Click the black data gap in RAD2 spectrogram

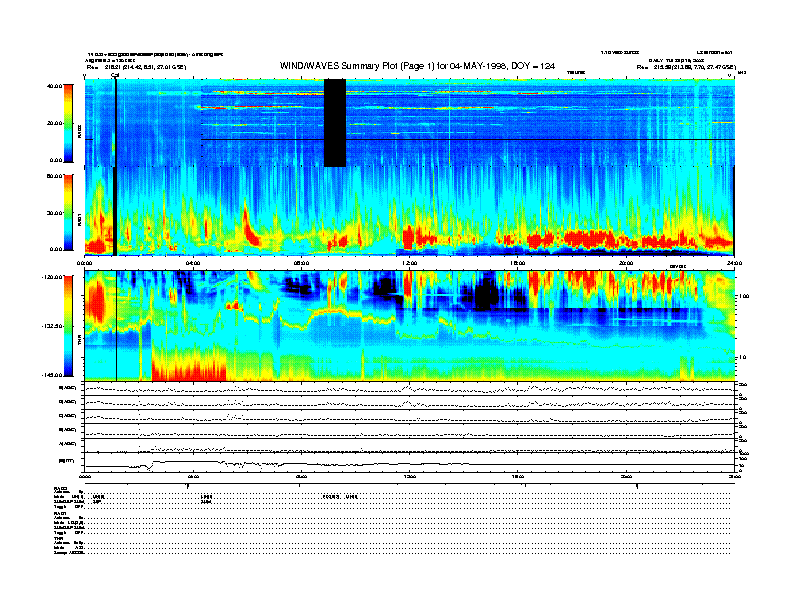pyautogui.click(x=334, y=123)
